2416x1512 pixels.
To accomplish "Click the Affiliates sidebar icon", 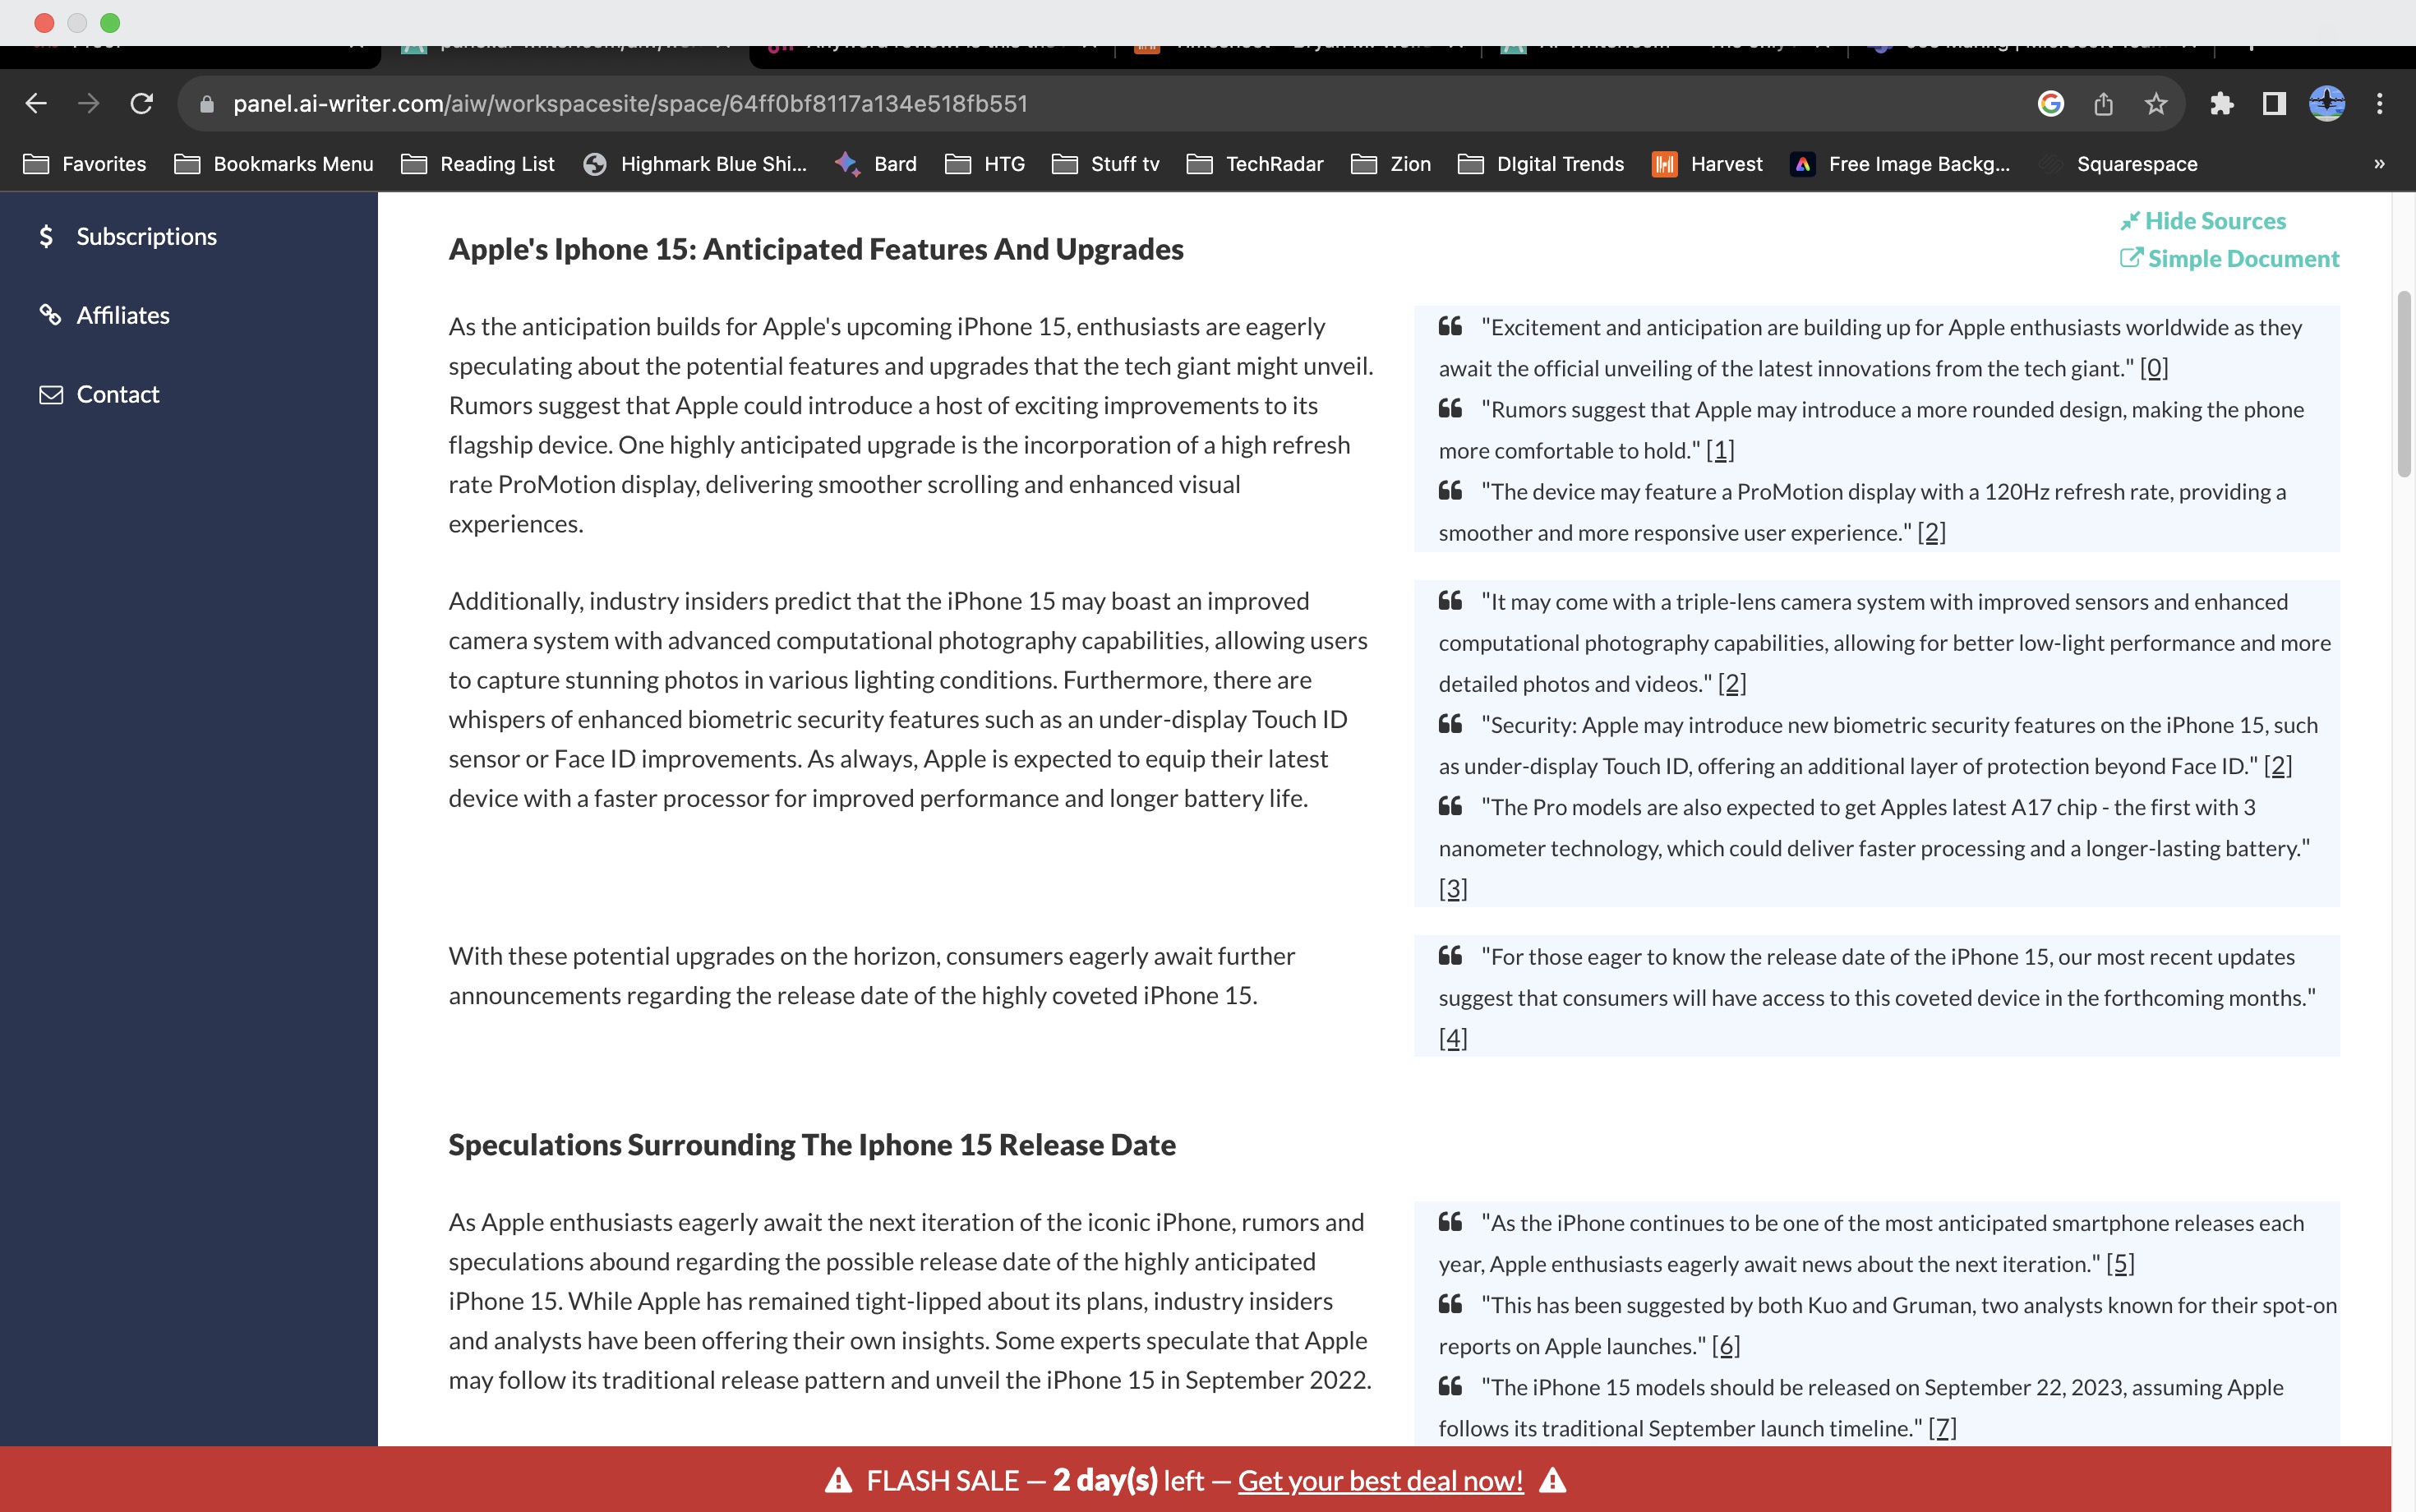I will [x=50, y=314].
